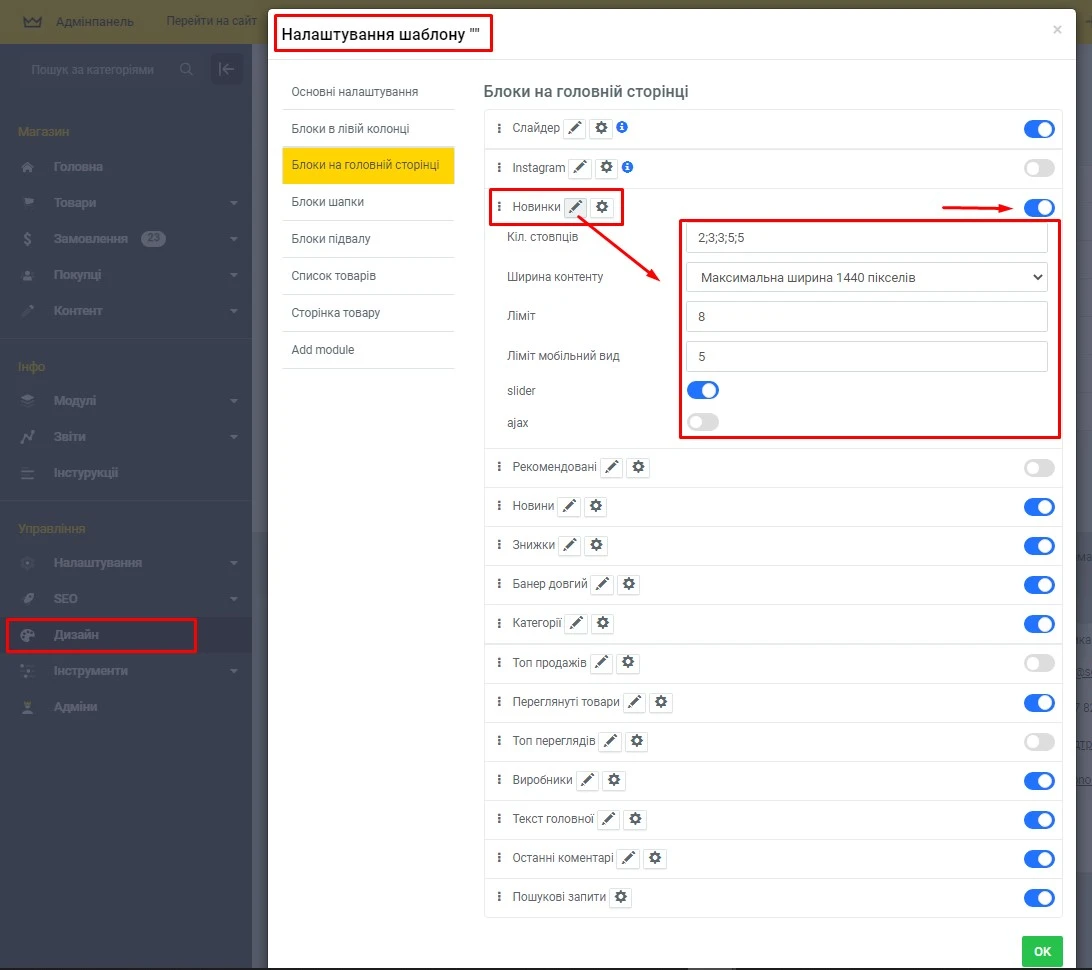
Task: Click the info icon next to Слайдер
Action: point(620,127)
